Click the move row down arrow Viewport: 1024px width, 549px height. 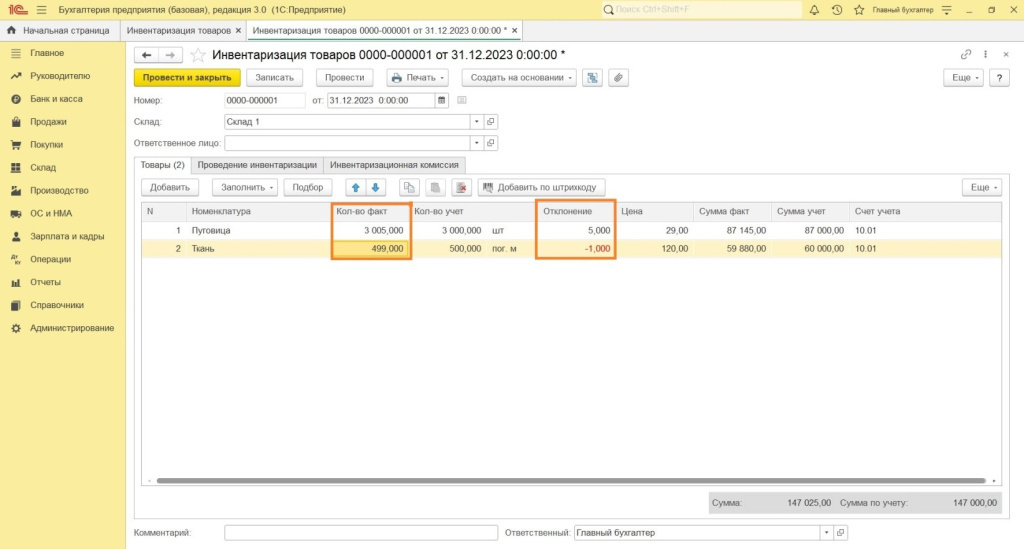point(375,187)
